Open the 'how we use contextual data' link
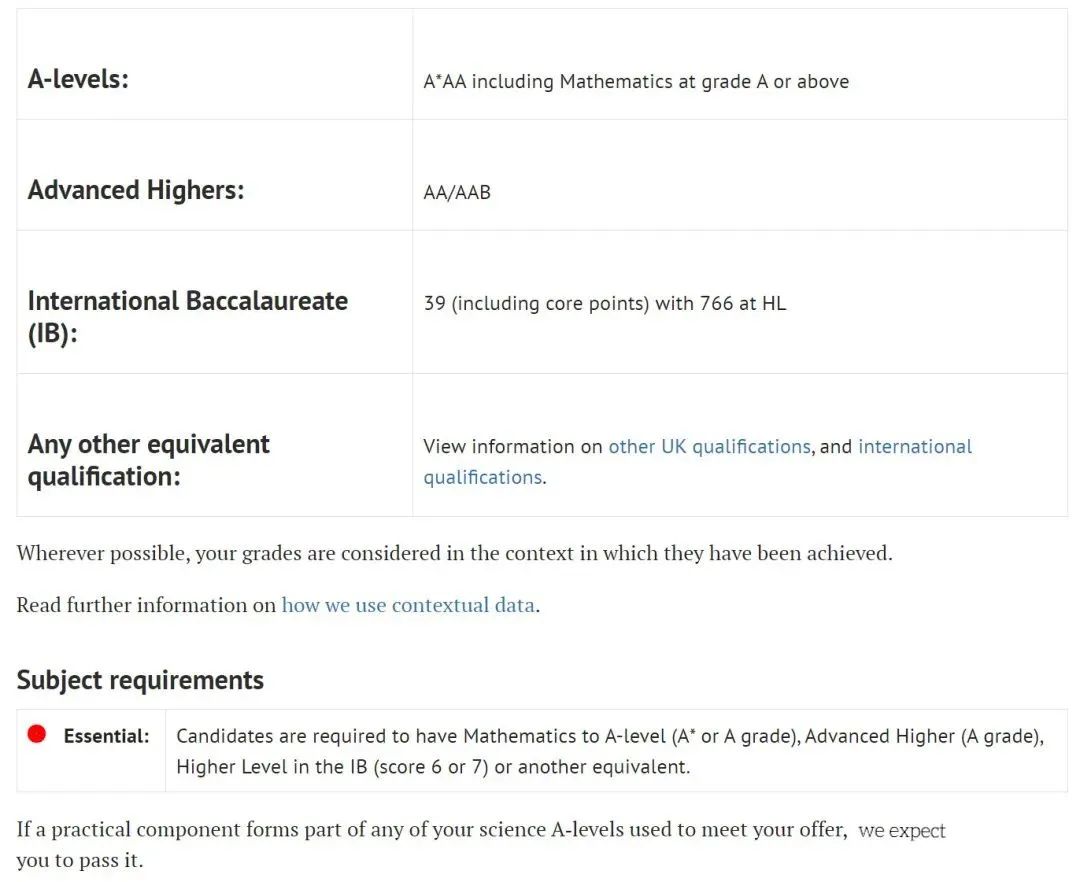This screenshot has width=1080, height=882. coord(408,605)
